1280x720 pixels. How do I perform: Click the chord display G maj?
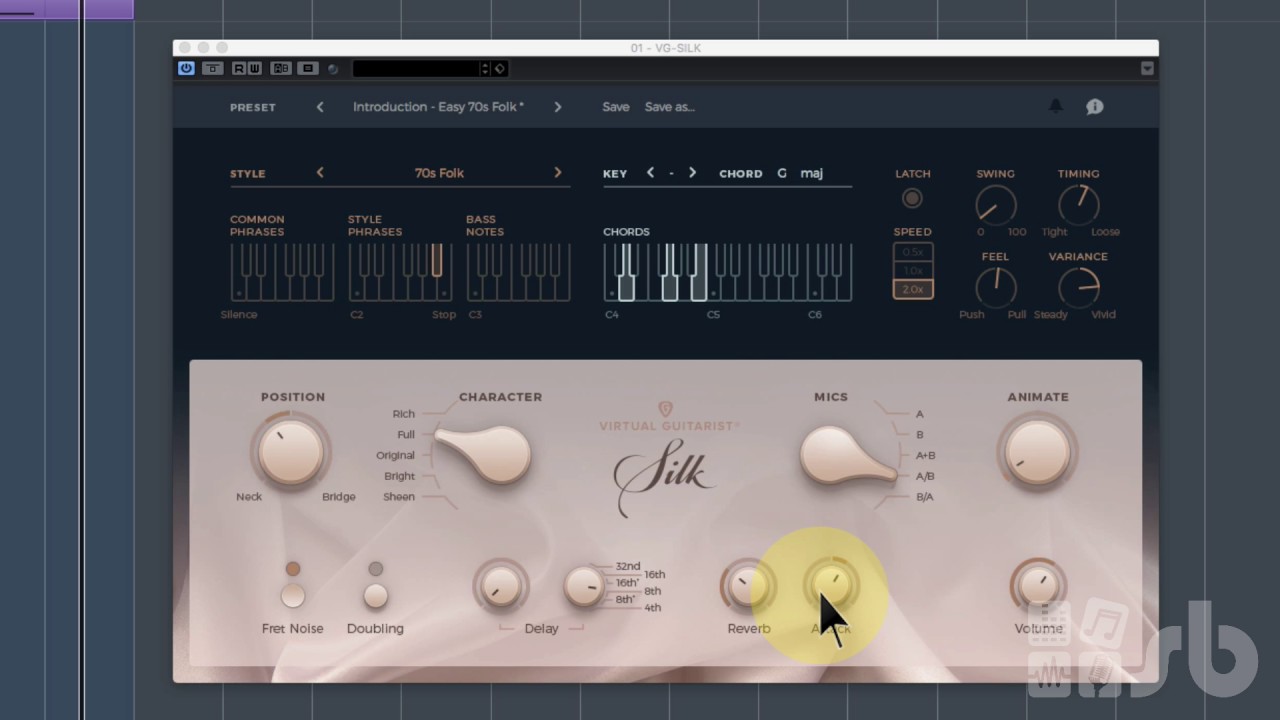click(x=800, y=173)
